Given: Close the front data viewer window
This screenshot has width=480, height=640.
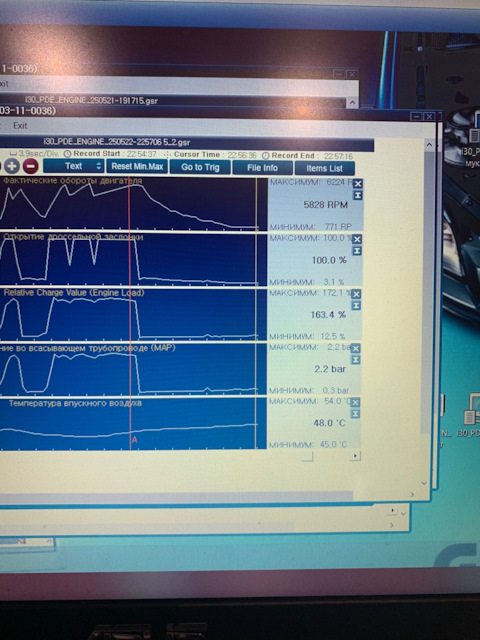Looking at the screenshot, I should pyautogui.click(x=429, y=117).
